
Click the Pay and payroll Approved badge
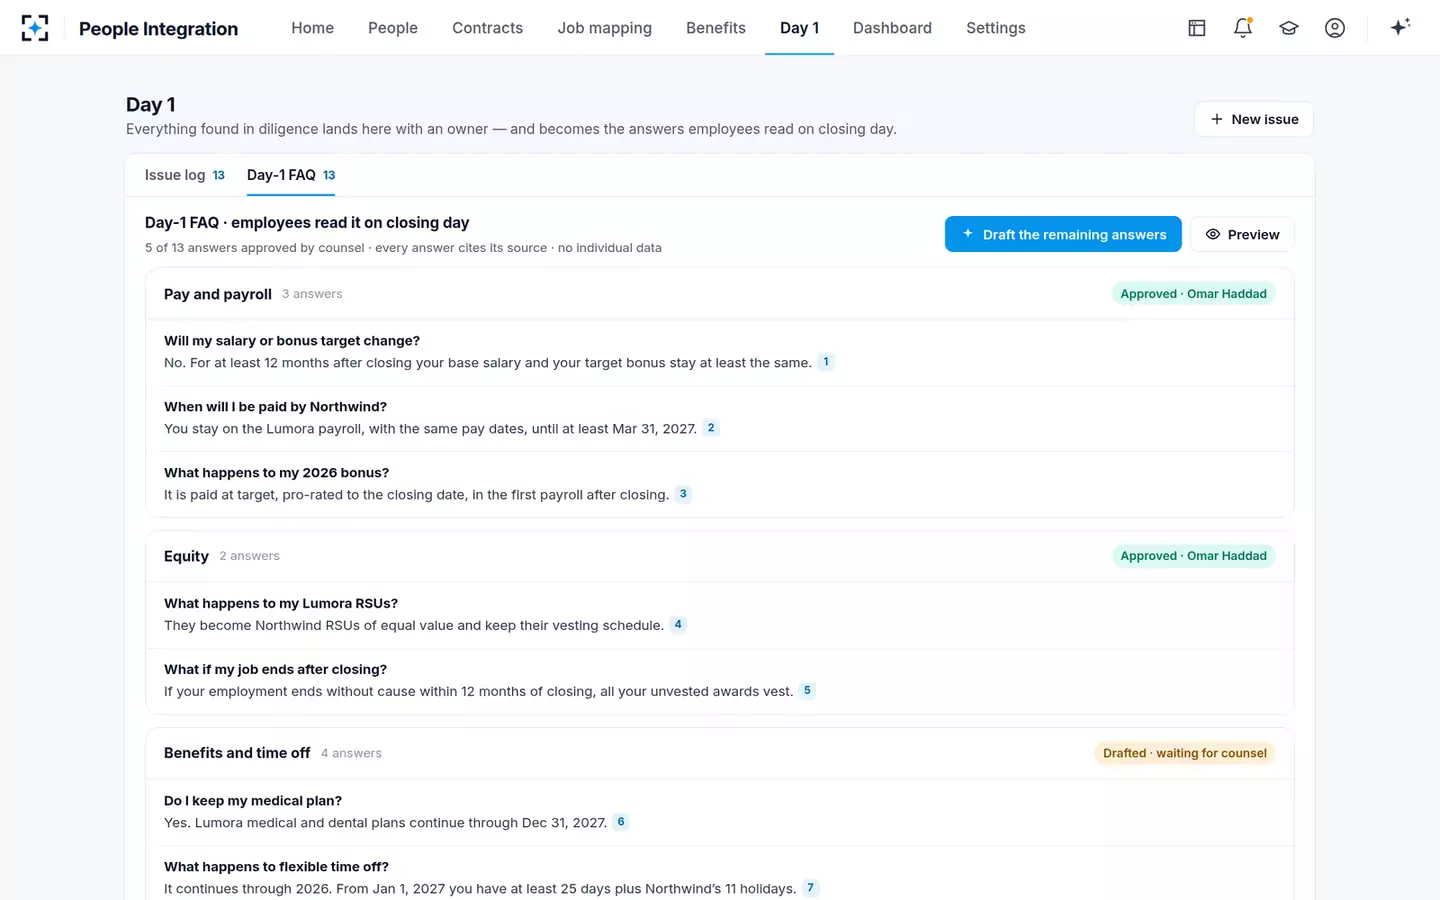point(1193,294)
